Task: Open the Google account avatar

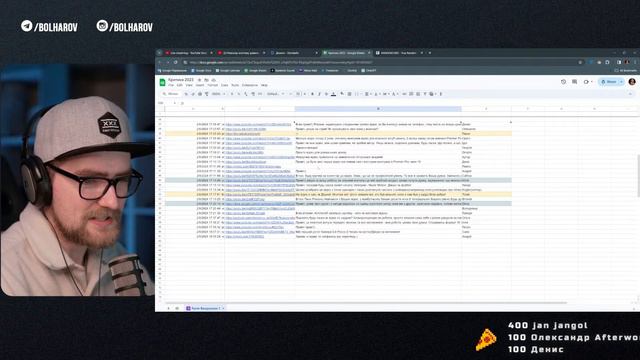Action: pyautogui.click(x=632, y=82)
